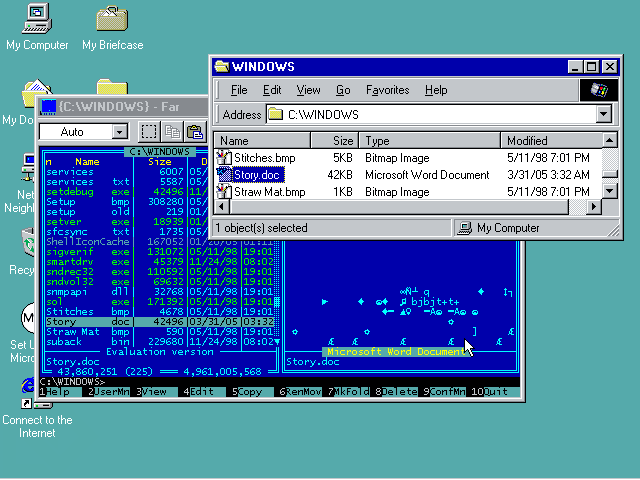Select the setdebug exe row in Far
The height and width of the screenshot is (480, 640).
pos(127,192)
